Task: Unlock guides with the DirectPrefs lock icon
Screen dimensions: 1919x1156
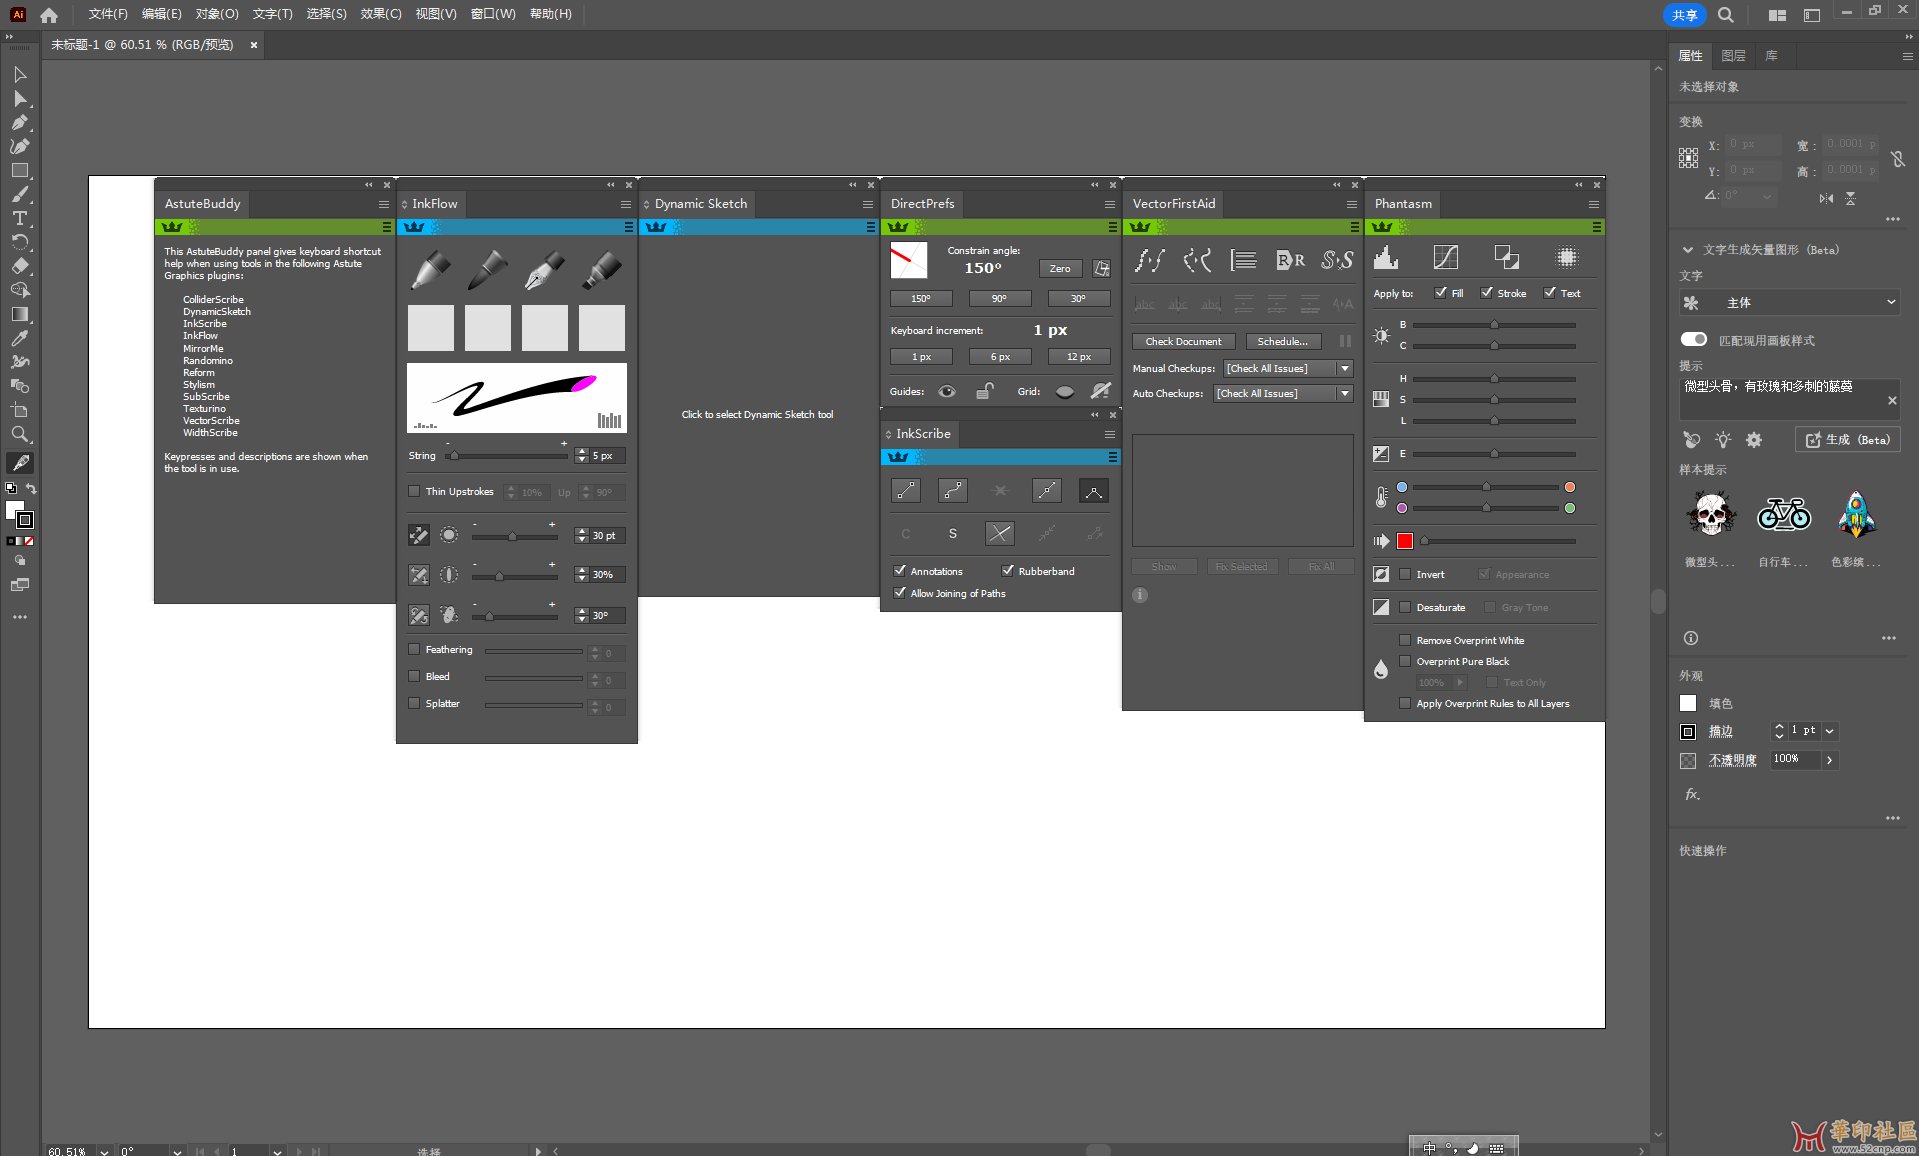Action: pyautogui.click(x=985, y=391)
